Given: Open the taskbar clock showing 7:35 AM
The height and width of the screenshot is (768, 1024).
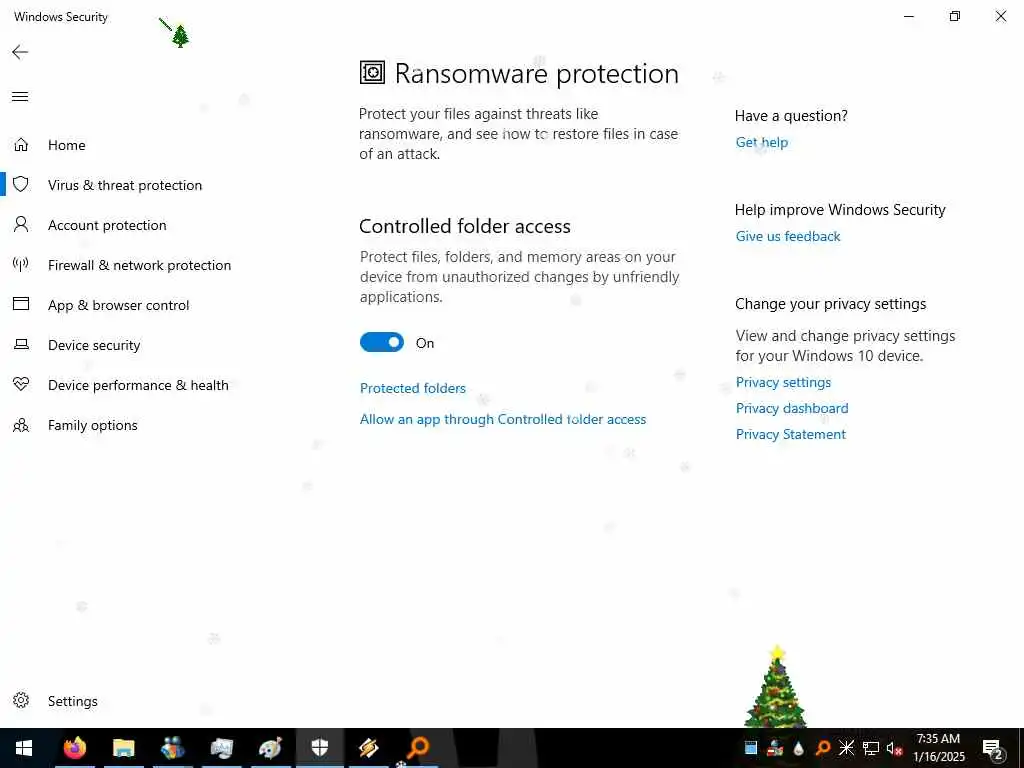Looking at the screenshot, I should pyautogui.click(x=938, y=748).
